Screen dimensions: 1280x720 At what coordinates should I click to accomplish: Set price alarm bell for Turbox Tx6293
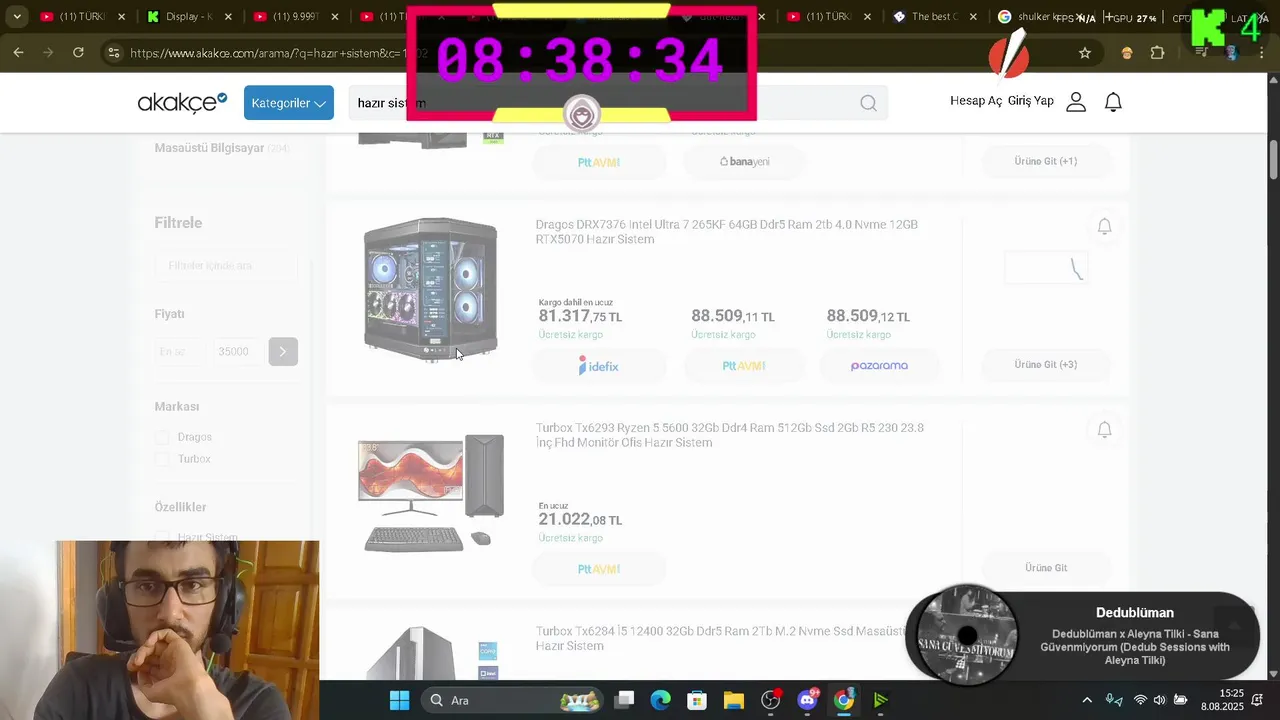coord(1104,429)
